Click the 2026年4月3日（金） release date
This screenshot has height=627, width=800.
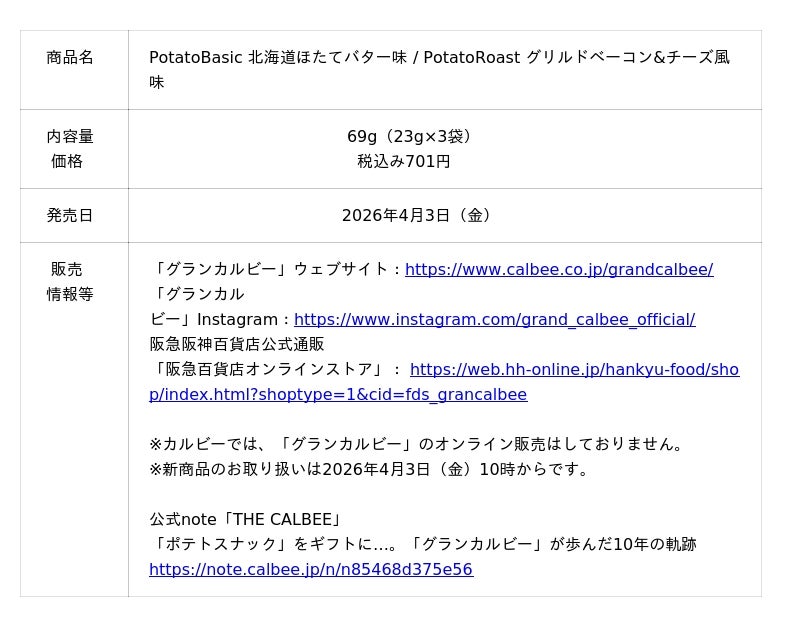click(x=417, y=215)
